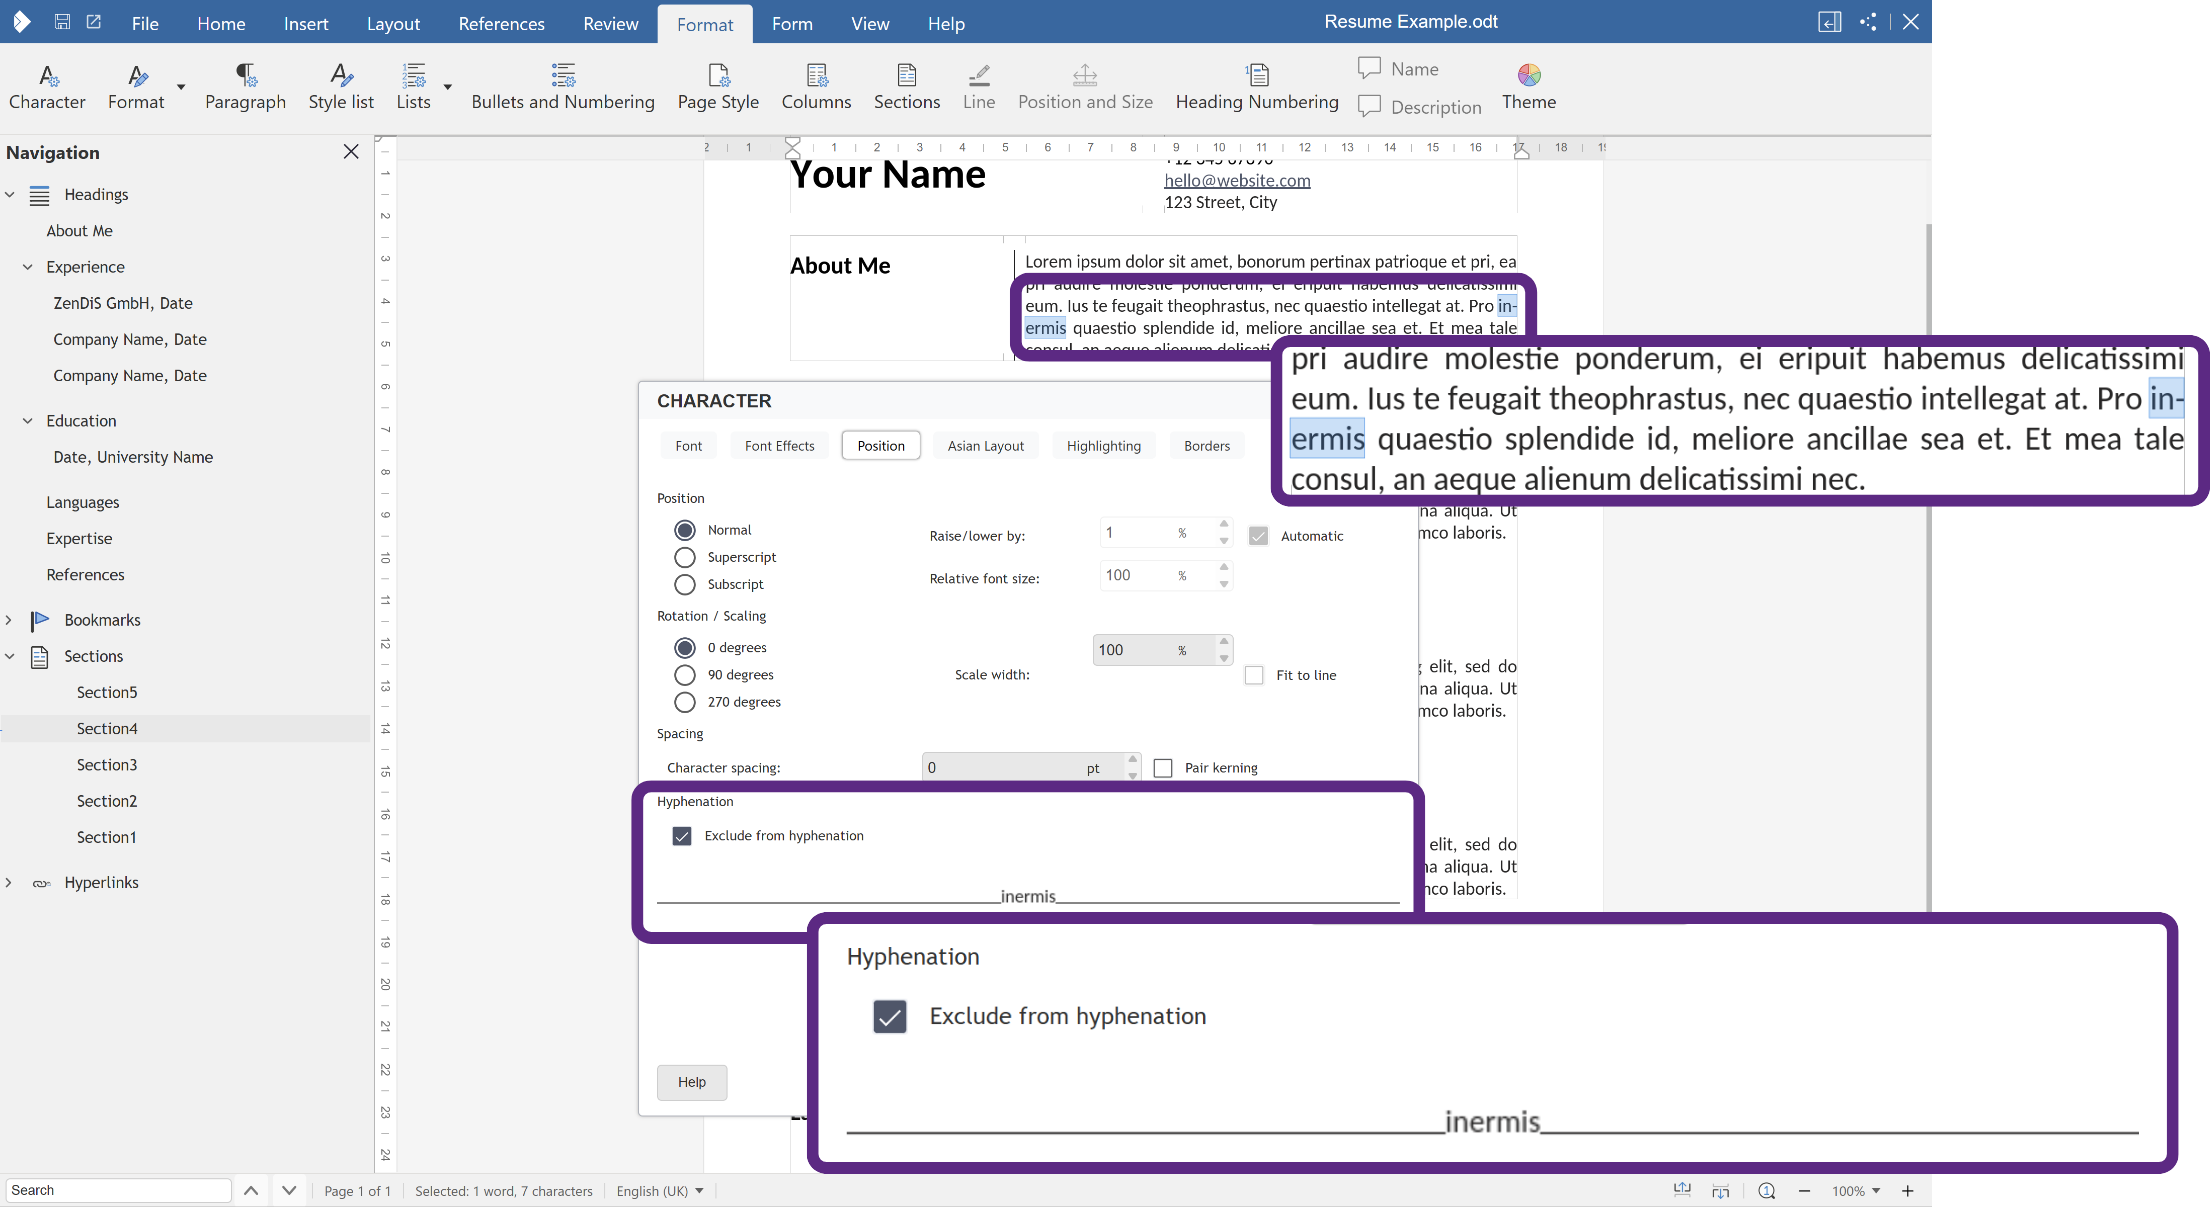Expand the Bookmarks tree node
The height and width of the screenshot is (1208, 2211).
pyautogui.click(x=9, y=620)
